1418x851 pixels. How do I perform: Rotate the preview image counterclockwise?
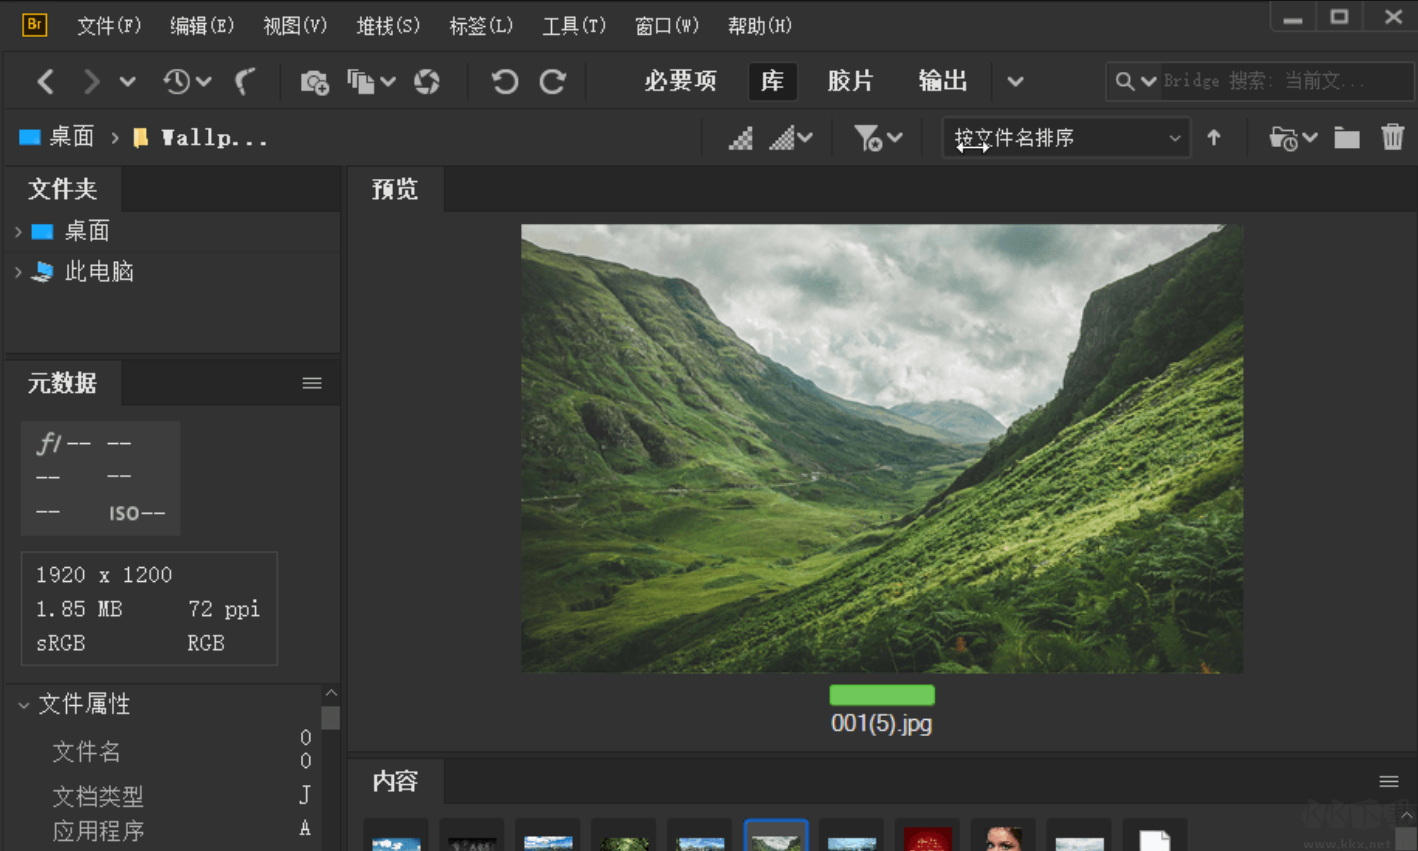505,81
